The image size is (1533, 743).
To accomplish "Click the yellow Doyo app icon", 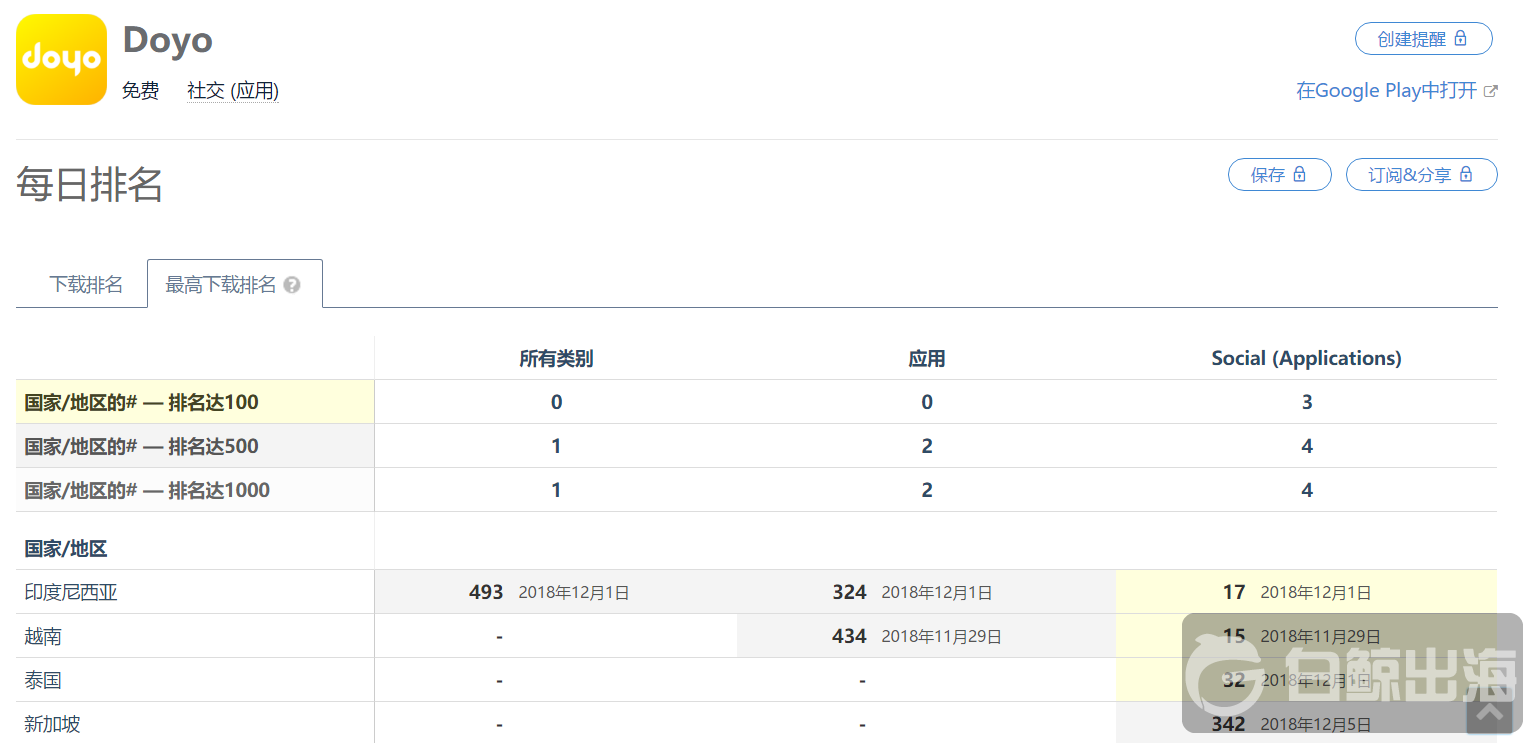I will click(61, 59).
